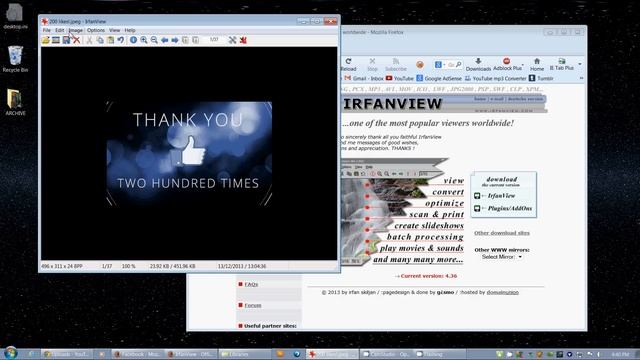Click the Recycle Bin desktop icon
Image resolution: width=640 pixels, height=360 pixels.
[15, 59]
